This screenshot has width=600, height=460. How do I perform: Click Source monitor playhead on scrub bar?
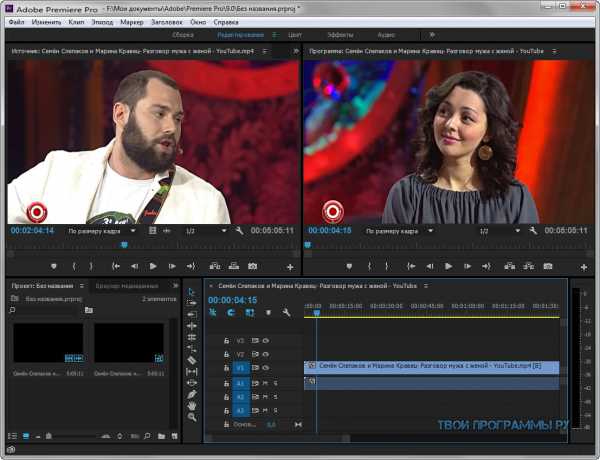[124, 244]
